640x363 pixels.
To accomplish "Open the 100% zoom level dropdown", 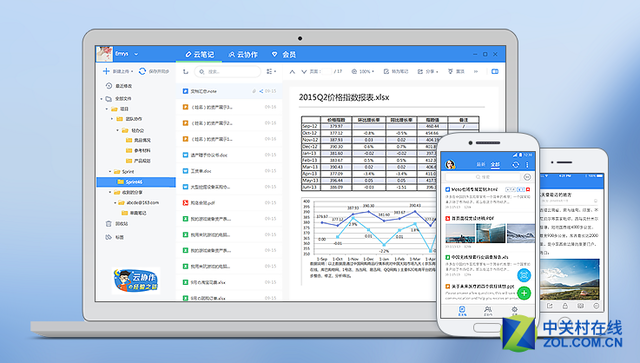I will 363,71.
